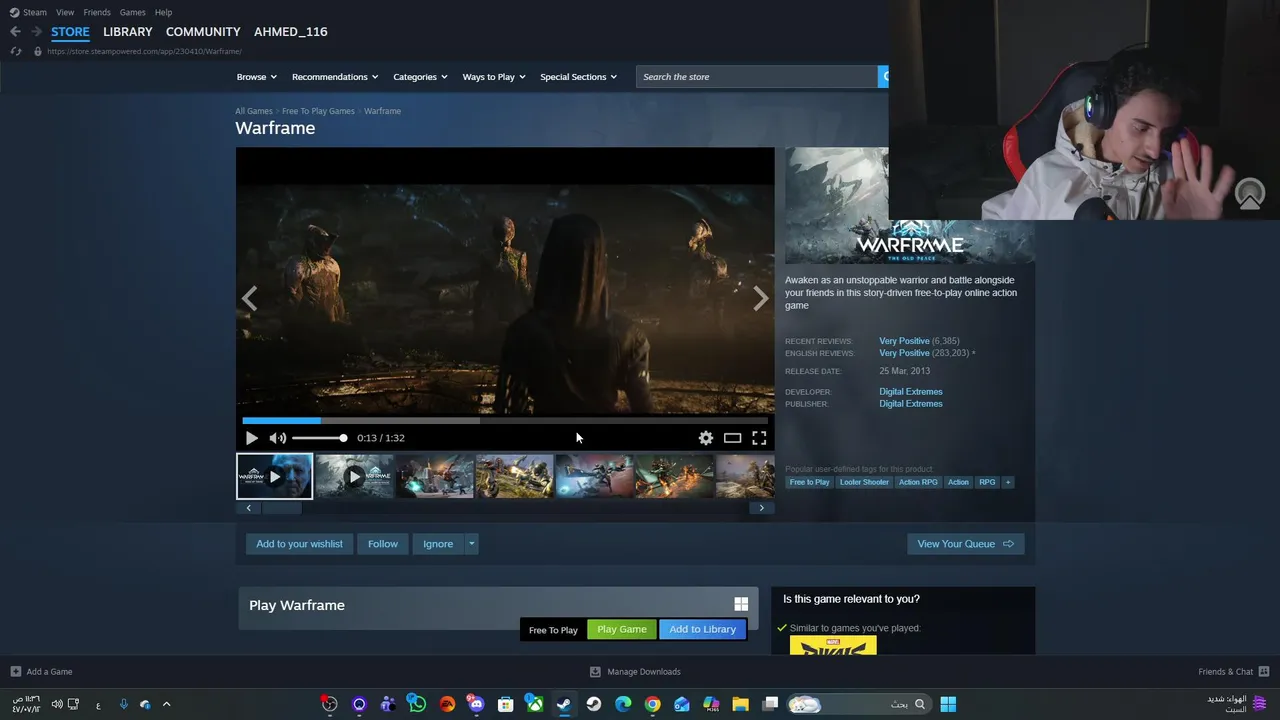Viewport: 1280px width, 720px height.
Task: Follow the Warframe game
Action: point(383,544)
